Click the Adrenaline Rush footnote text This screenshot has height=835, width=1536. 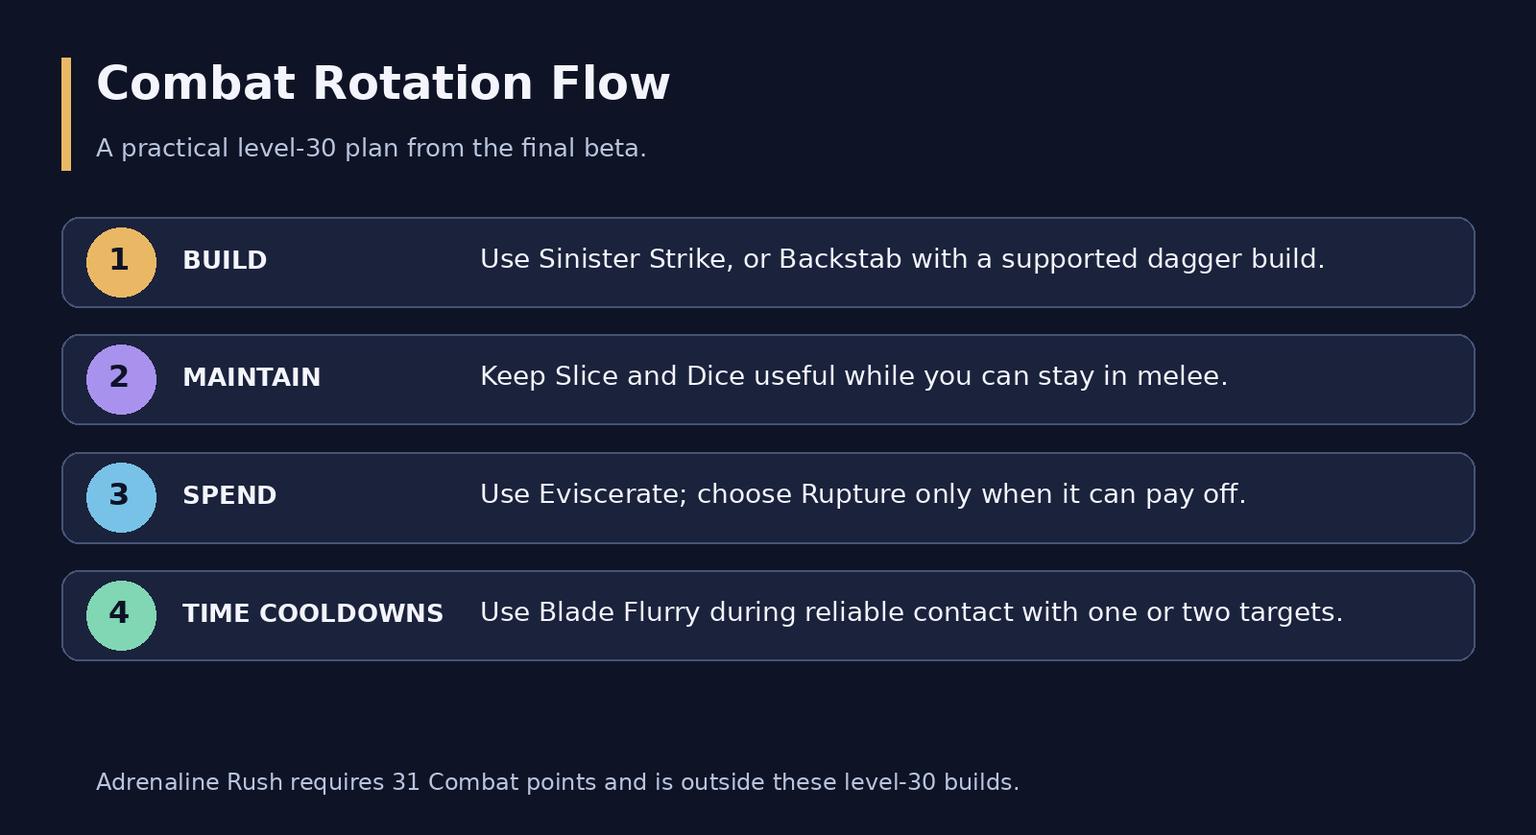[557, 783]
